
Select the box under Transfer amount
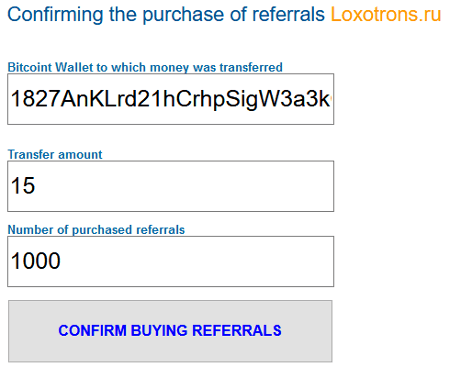pos(171,186)
